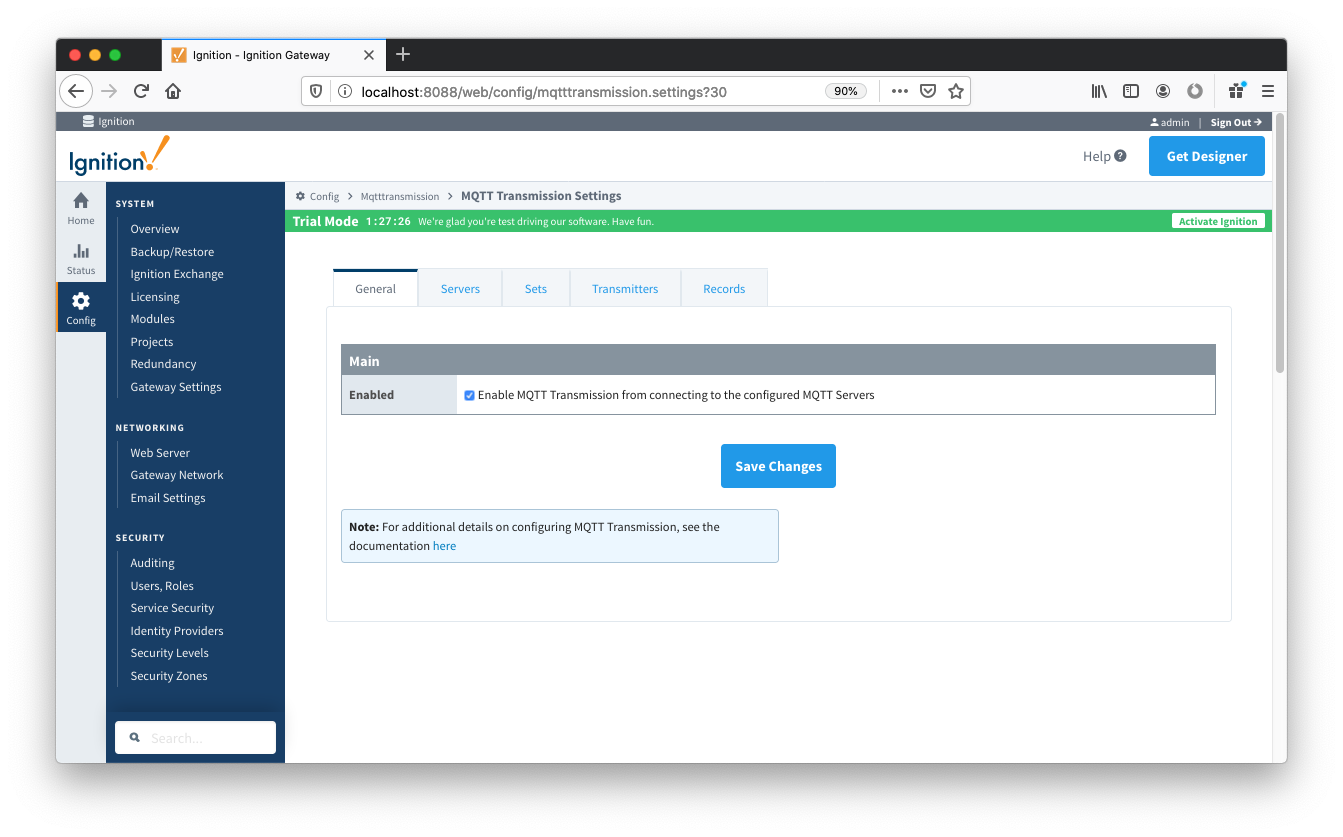This screenshot has width=1343, height=837.
Task: Click the shield tracking protection icon
Action: 316,91
